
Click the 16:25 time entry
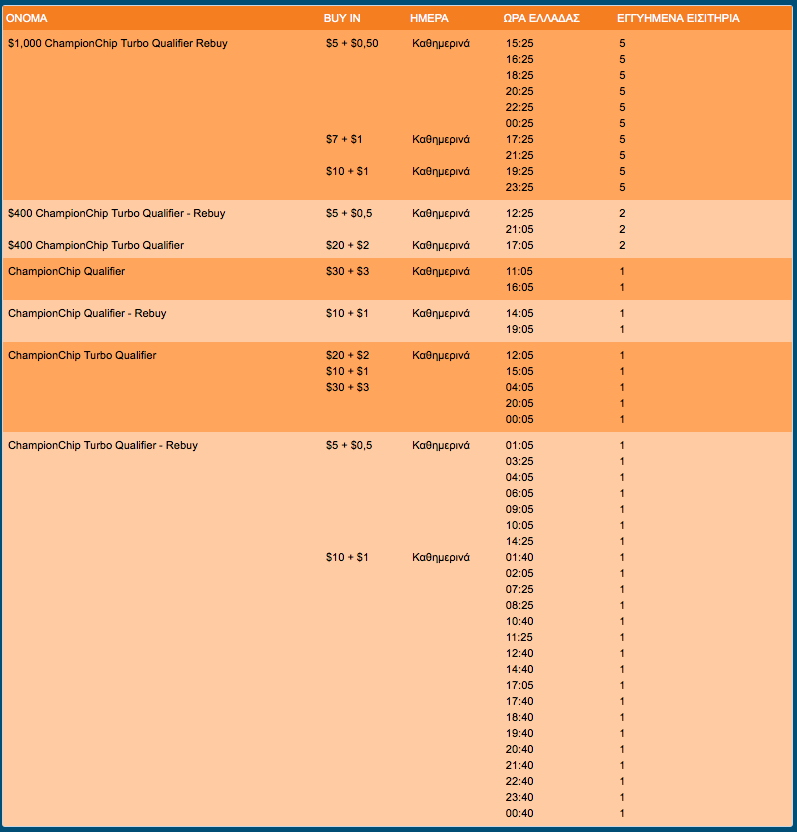point(519,59)
